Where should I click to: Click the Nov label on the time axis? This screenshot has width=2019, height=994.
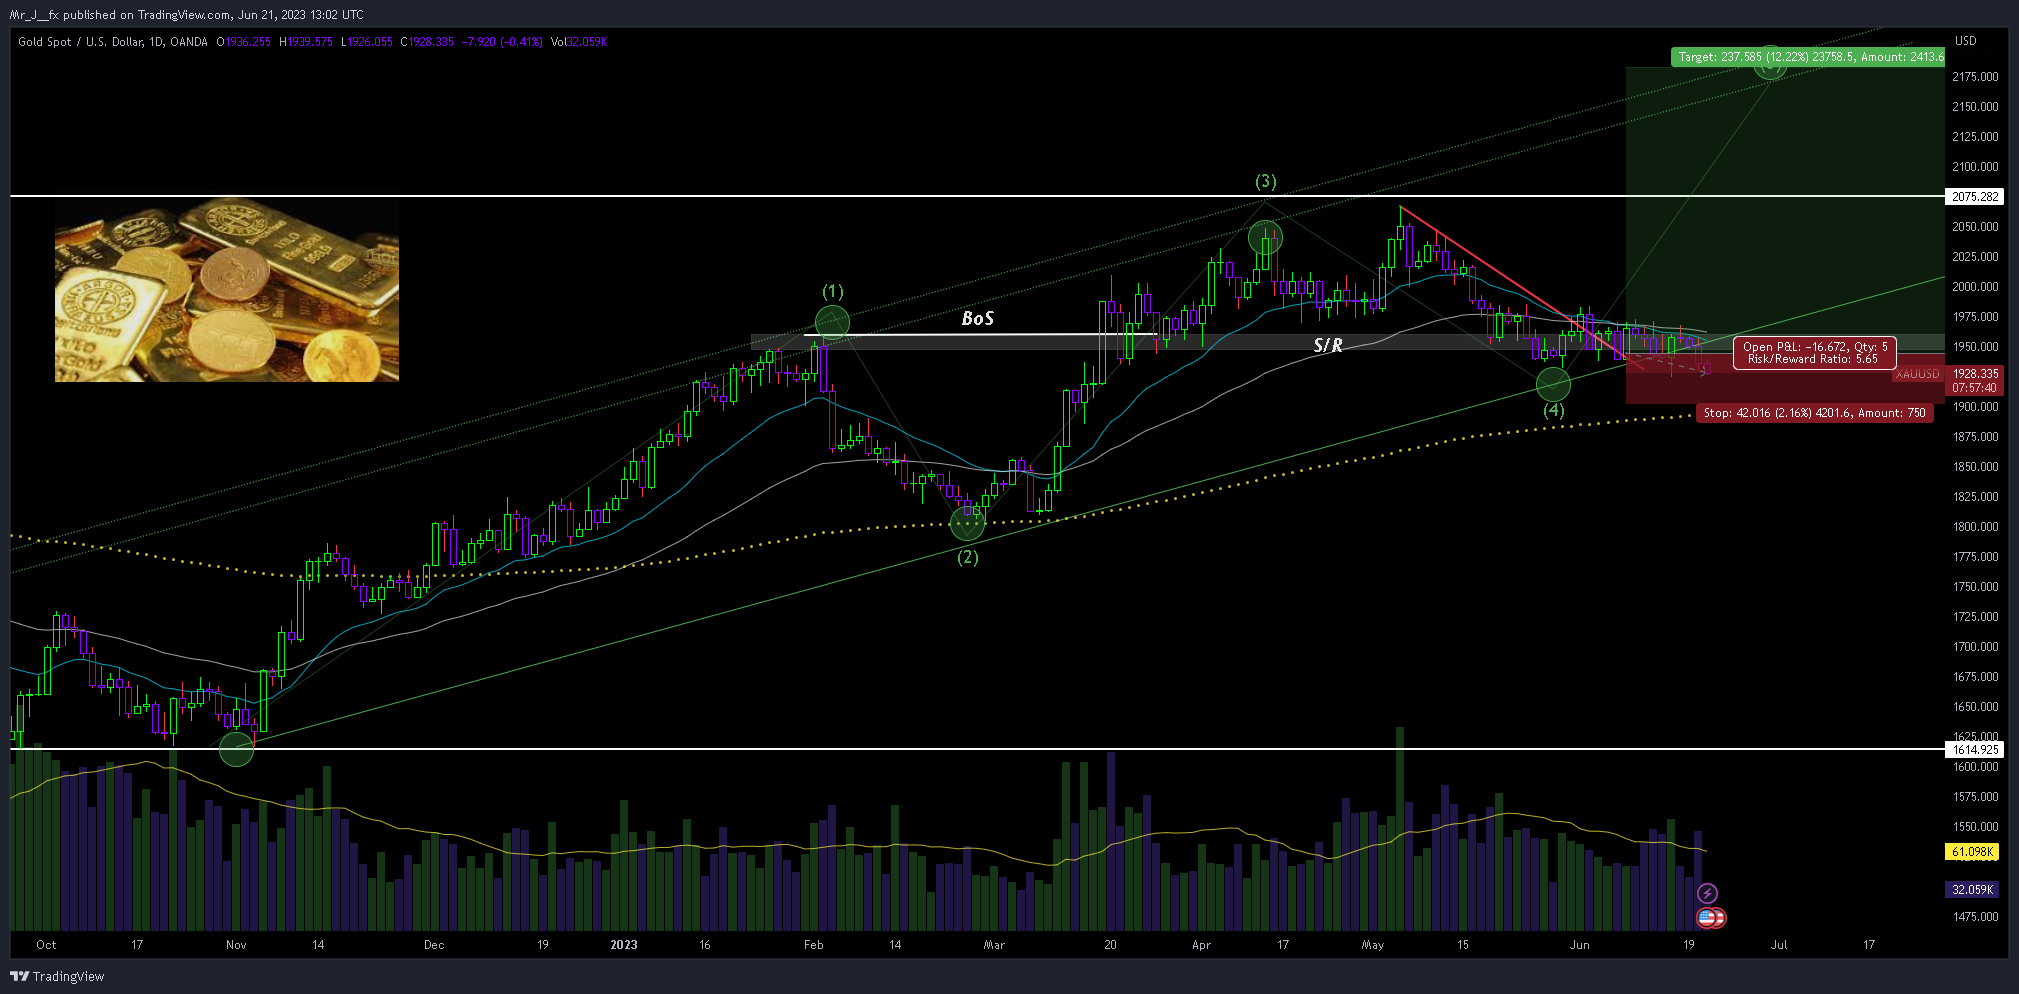(x=236, y=945)
